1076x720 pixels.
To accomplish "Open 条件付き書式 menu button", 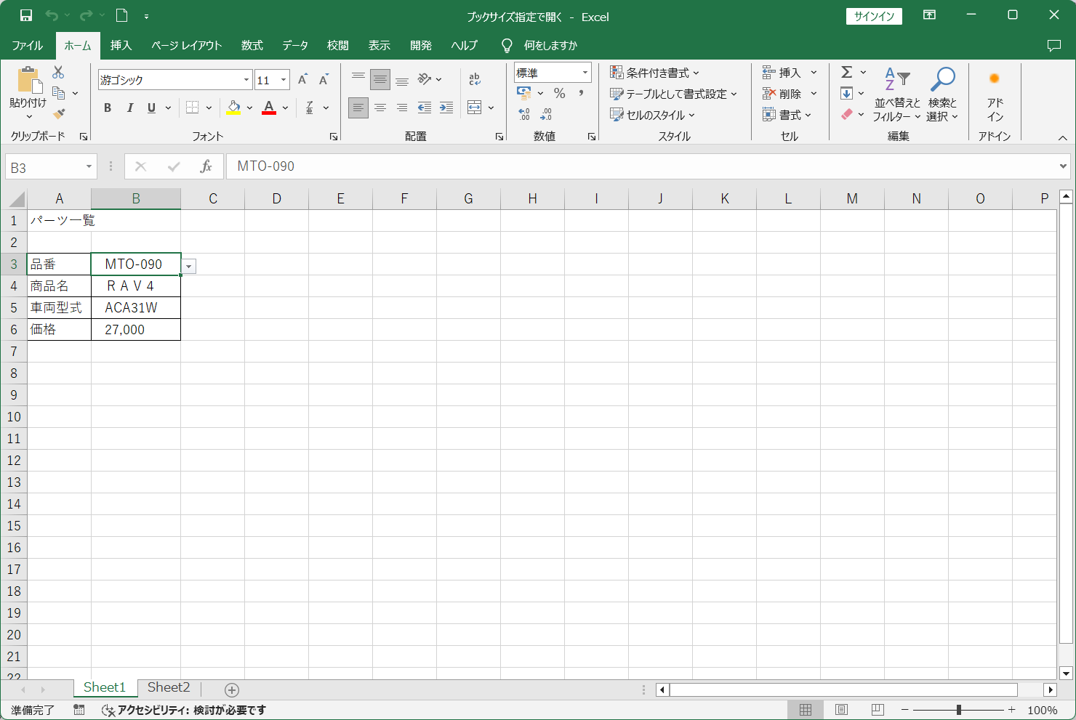I will 655,73.
